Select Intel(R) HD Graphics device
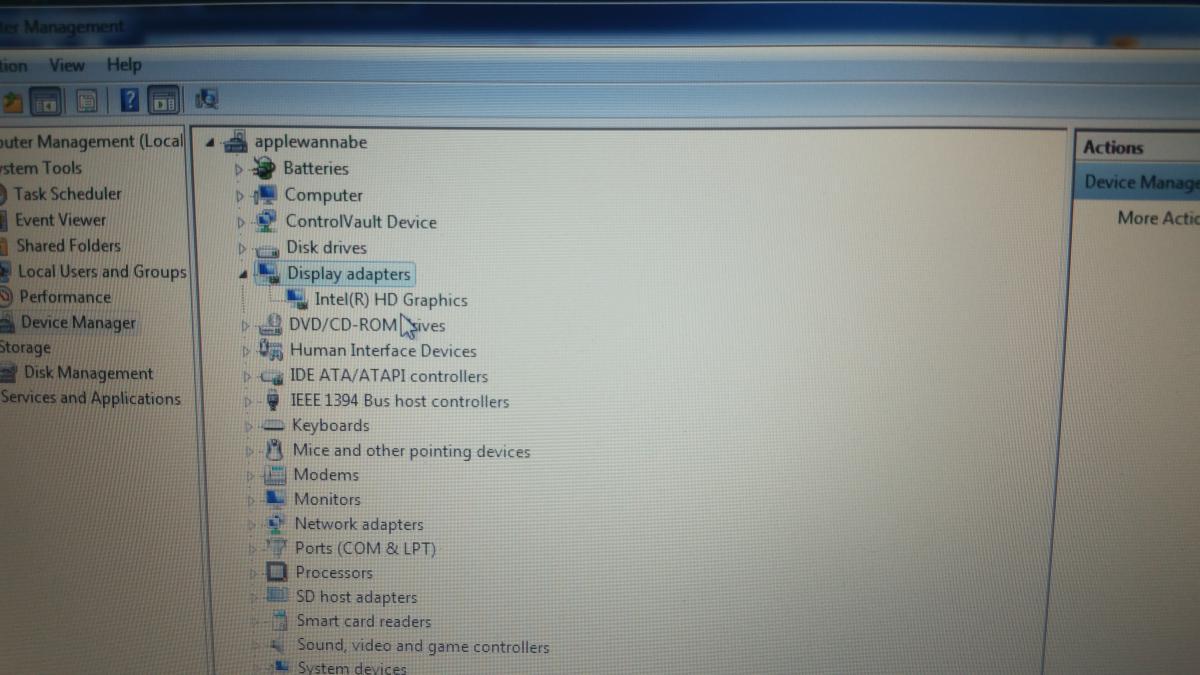Viewport: 1200px width, 675px height. (x=390, y=300)
